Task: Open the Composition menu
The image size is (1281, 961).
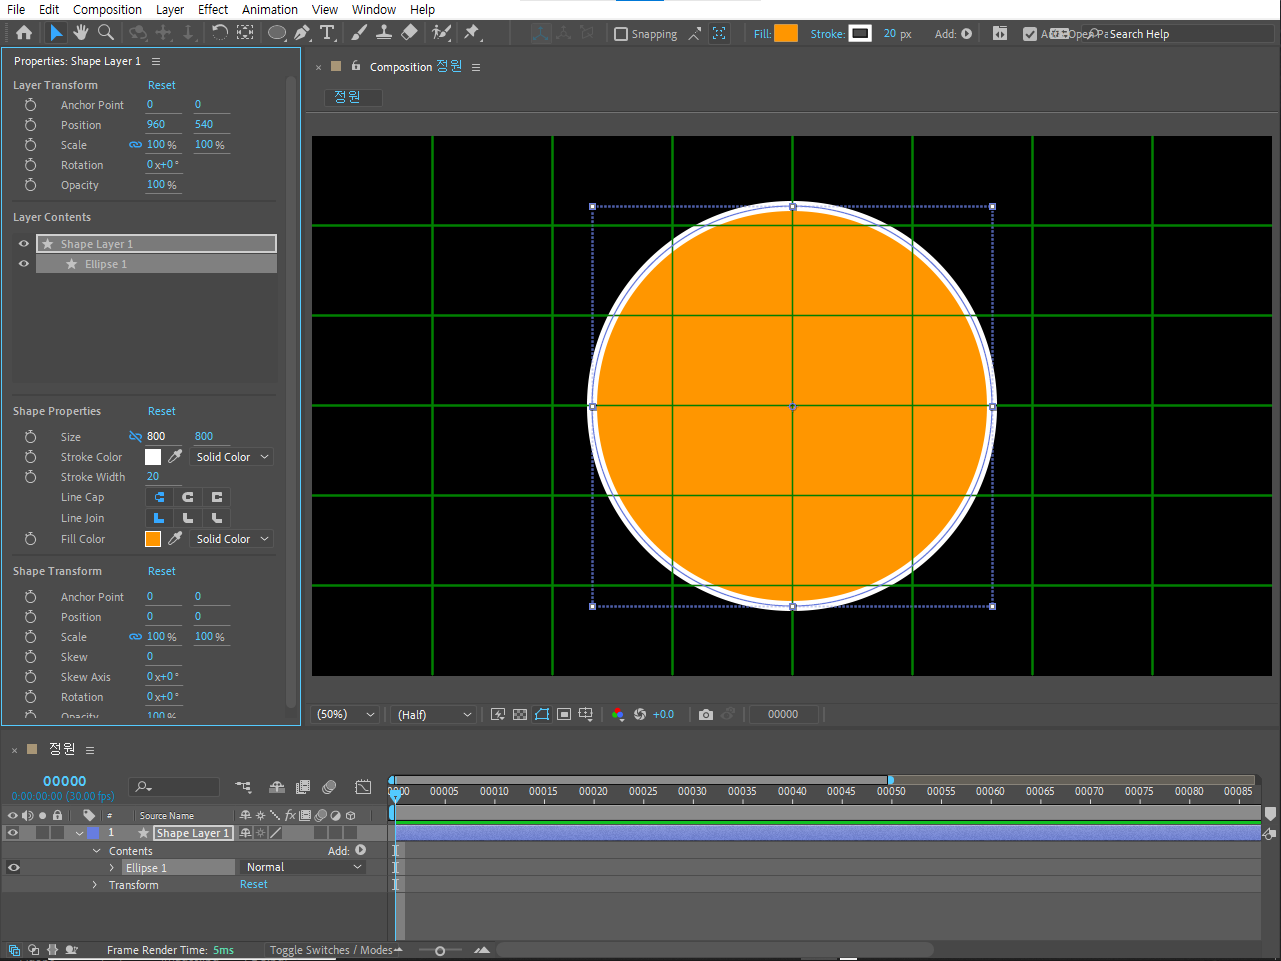Action: (107, 9)
